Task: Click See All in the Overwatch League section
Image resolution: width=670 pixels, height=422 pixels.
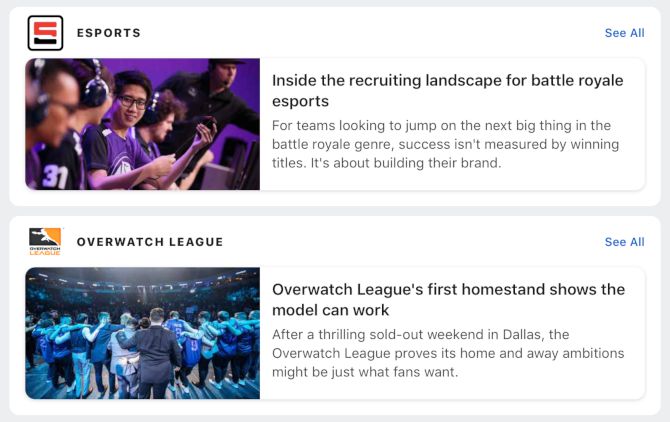Action: pos(624,242)
